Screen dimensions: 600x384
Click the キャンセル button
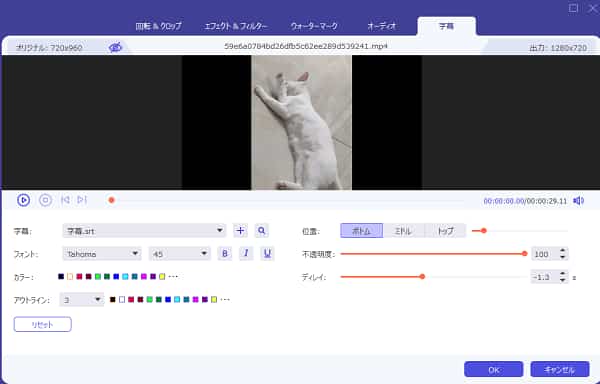[560, 369]
